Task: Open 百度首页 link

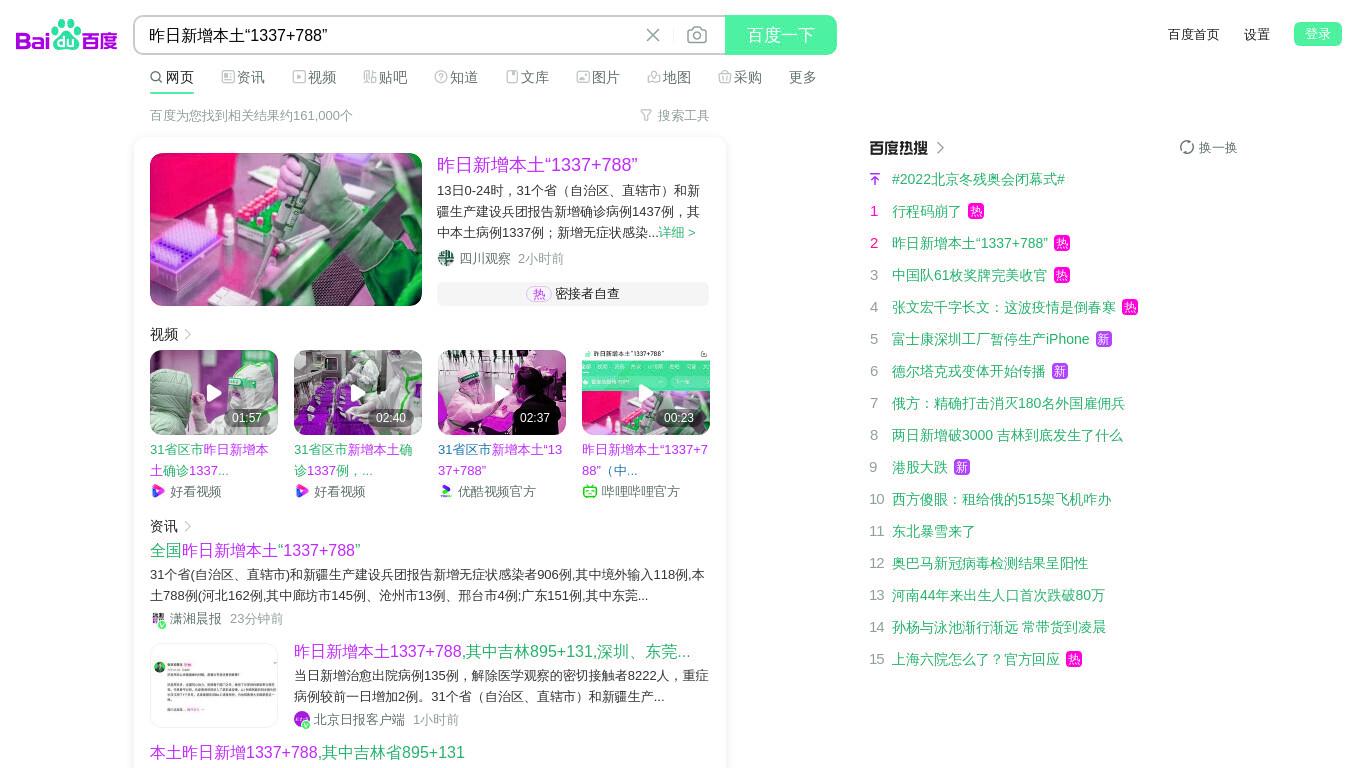Action: pyautogui.click(x=1194, y=34)
